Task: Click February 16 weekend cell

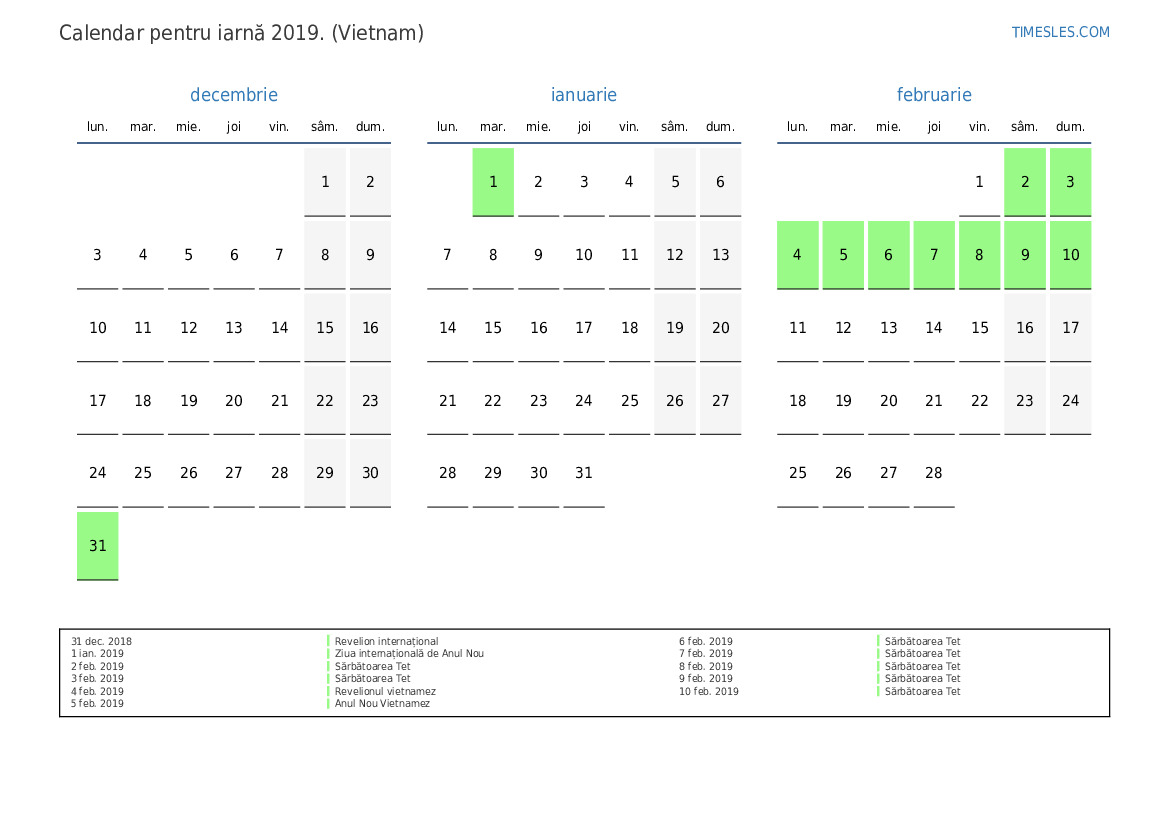Action: (x=1025, y=328)
